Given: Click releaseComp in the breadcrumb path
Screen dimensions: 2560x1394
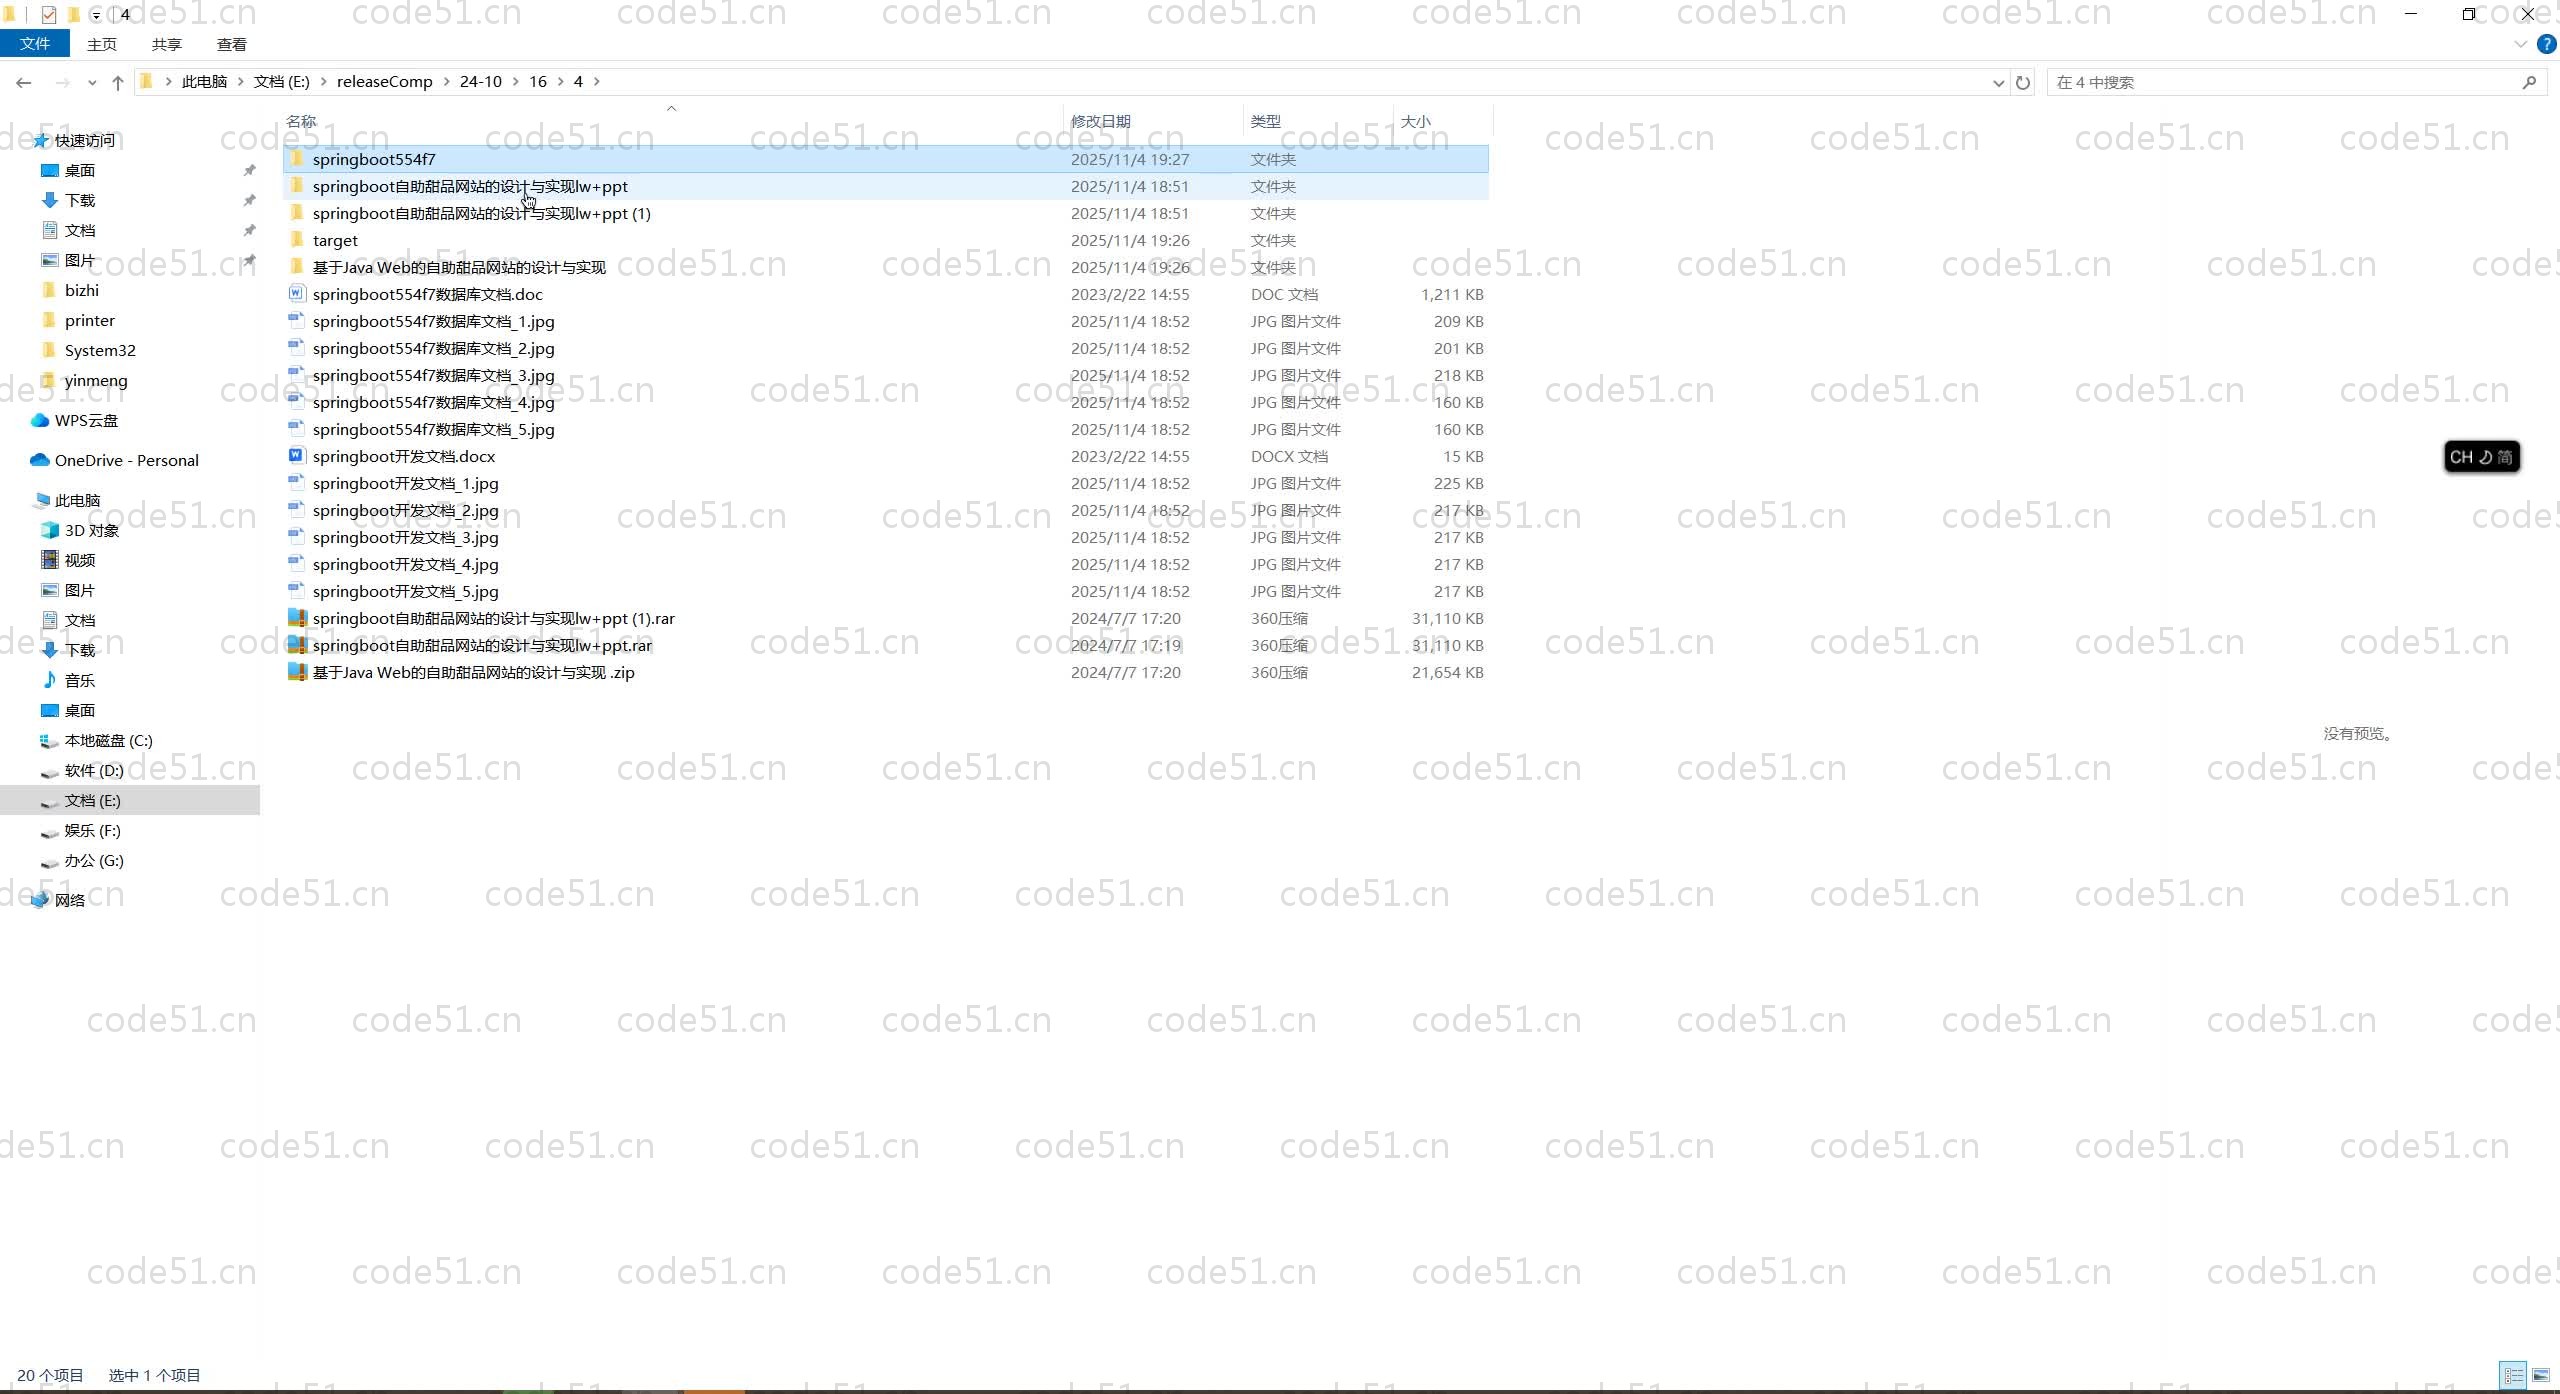Looking at the screenshot, I should 384,82.
